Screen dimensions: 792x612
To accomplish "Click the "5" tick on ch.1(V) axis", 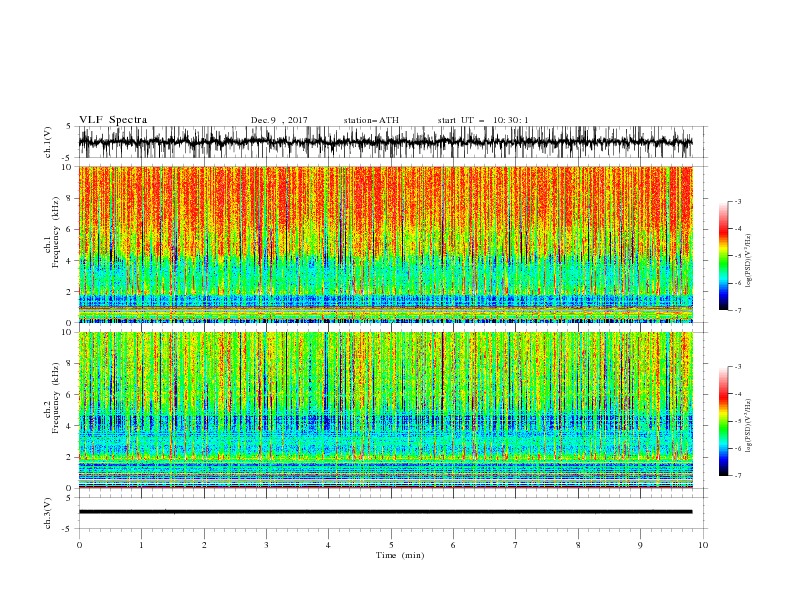I will pos(69,127).
